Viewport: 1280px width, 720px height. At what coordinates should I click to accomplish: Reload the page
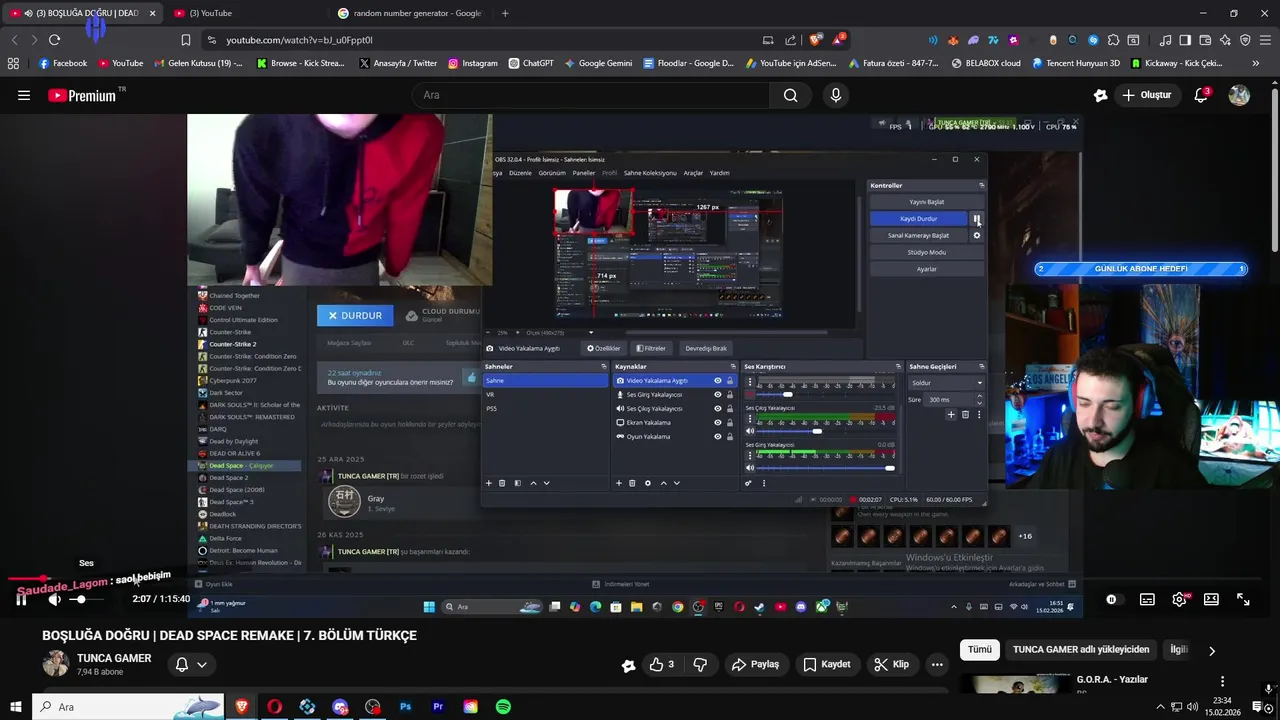pos(54,40)
